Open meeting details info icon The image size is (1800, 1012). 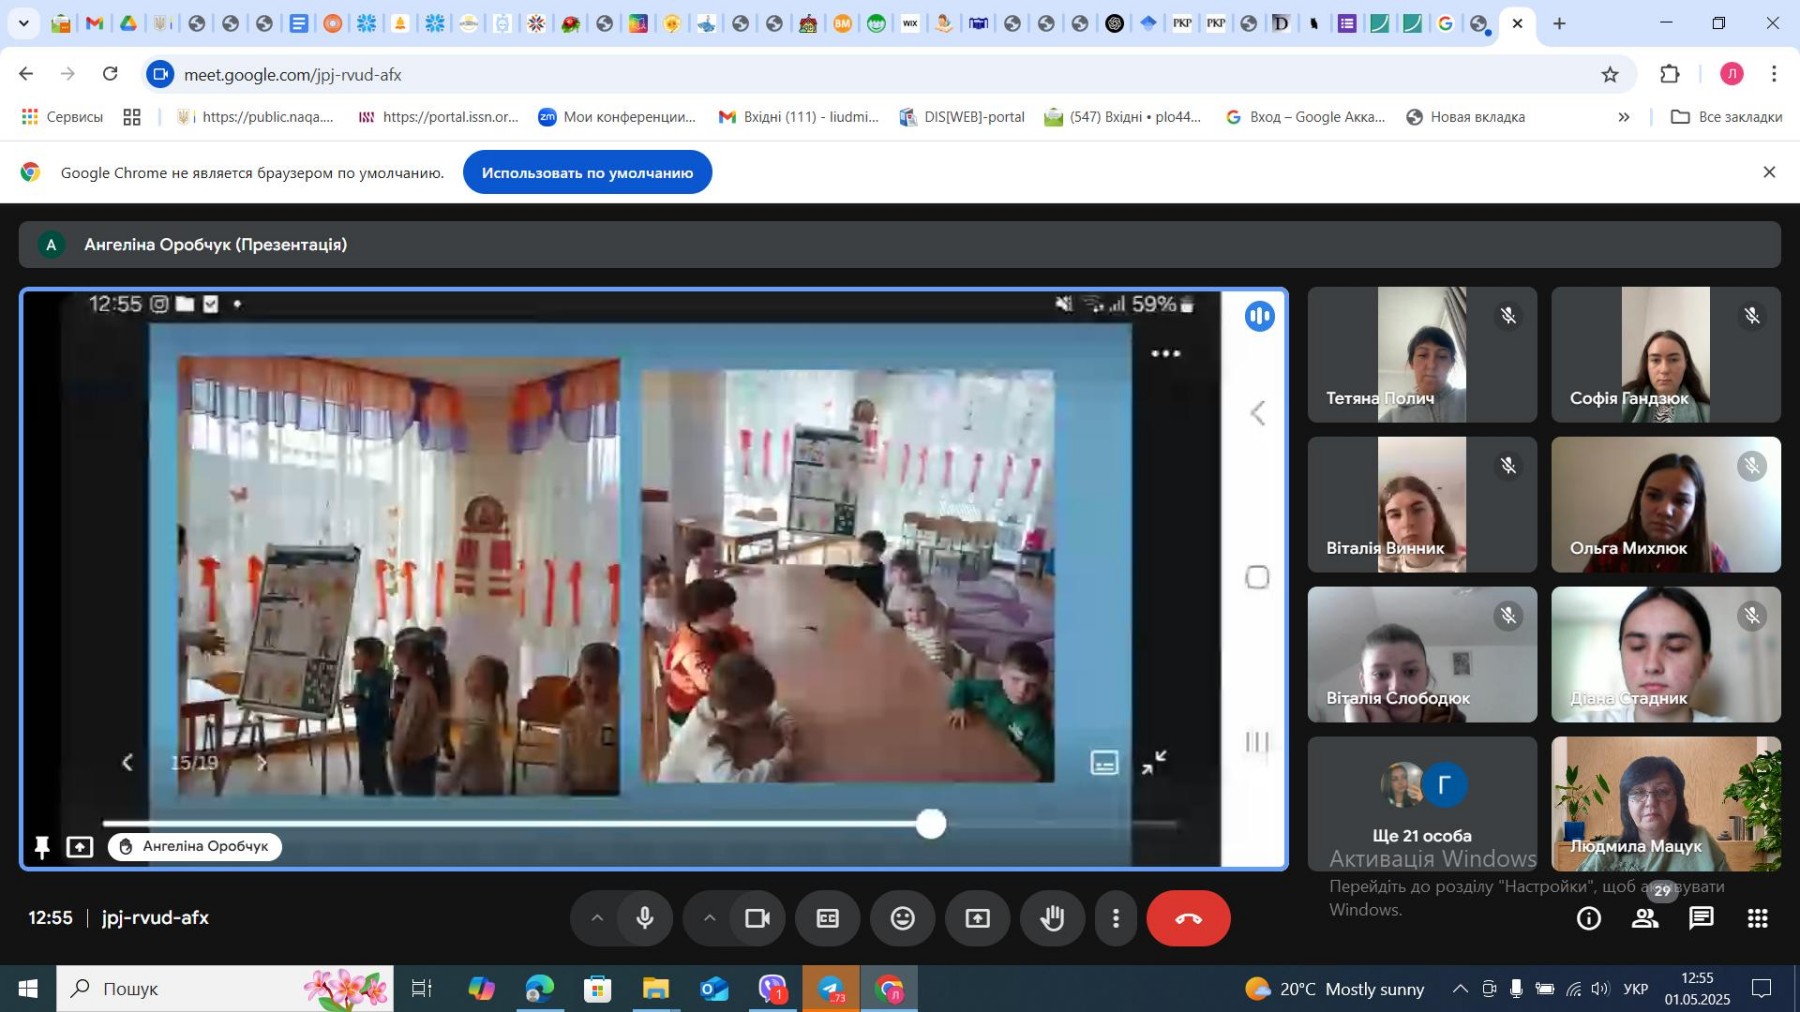point(1588,918)
